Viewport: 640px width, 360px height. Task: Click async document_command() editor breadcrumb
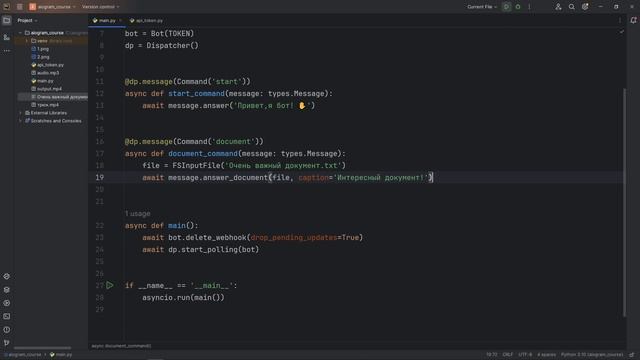tap(121, 346)
